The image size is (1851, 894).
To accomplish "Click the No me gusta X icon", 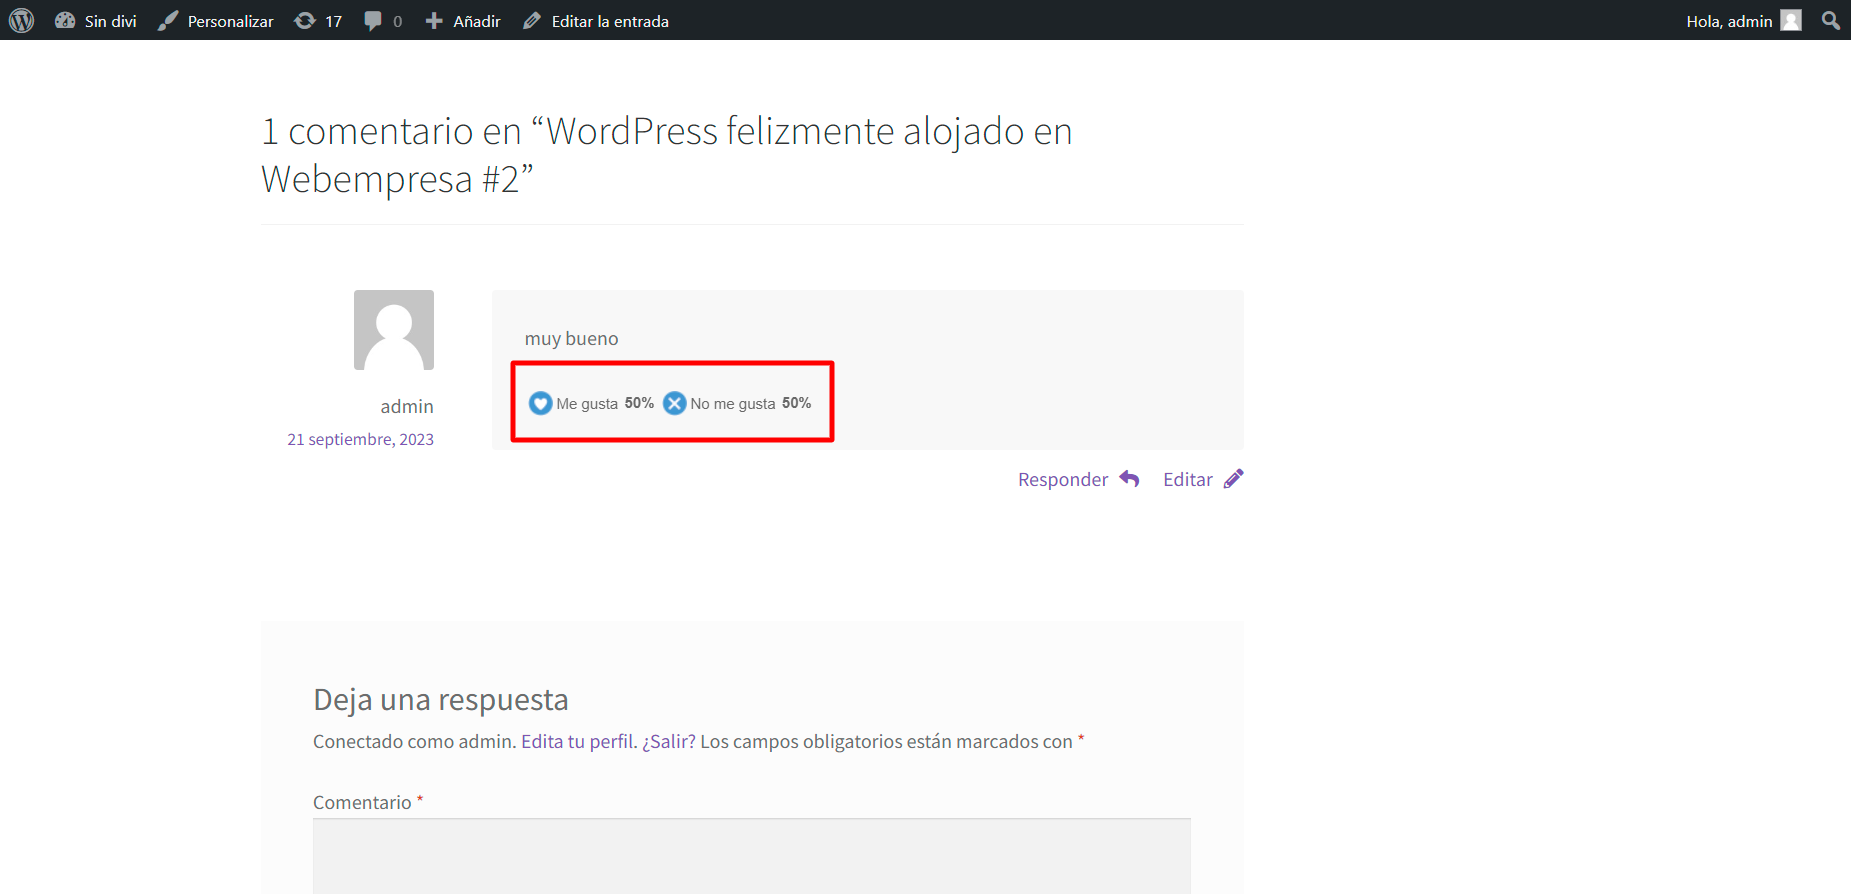I will point(675,403).
